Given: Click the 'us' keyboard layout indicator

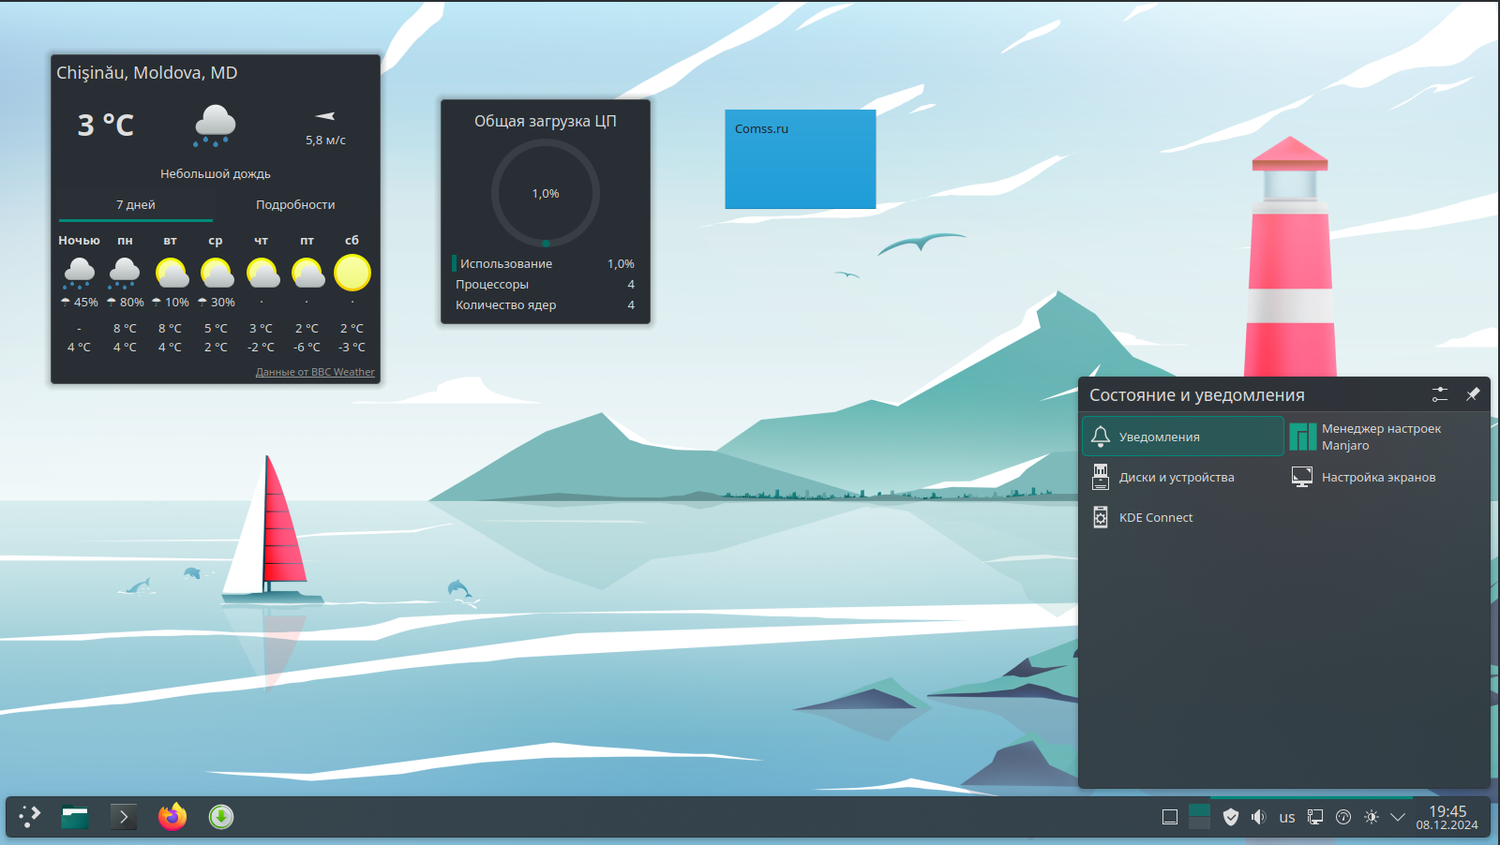Looking at the screenshot, I should click(1287, 817).
